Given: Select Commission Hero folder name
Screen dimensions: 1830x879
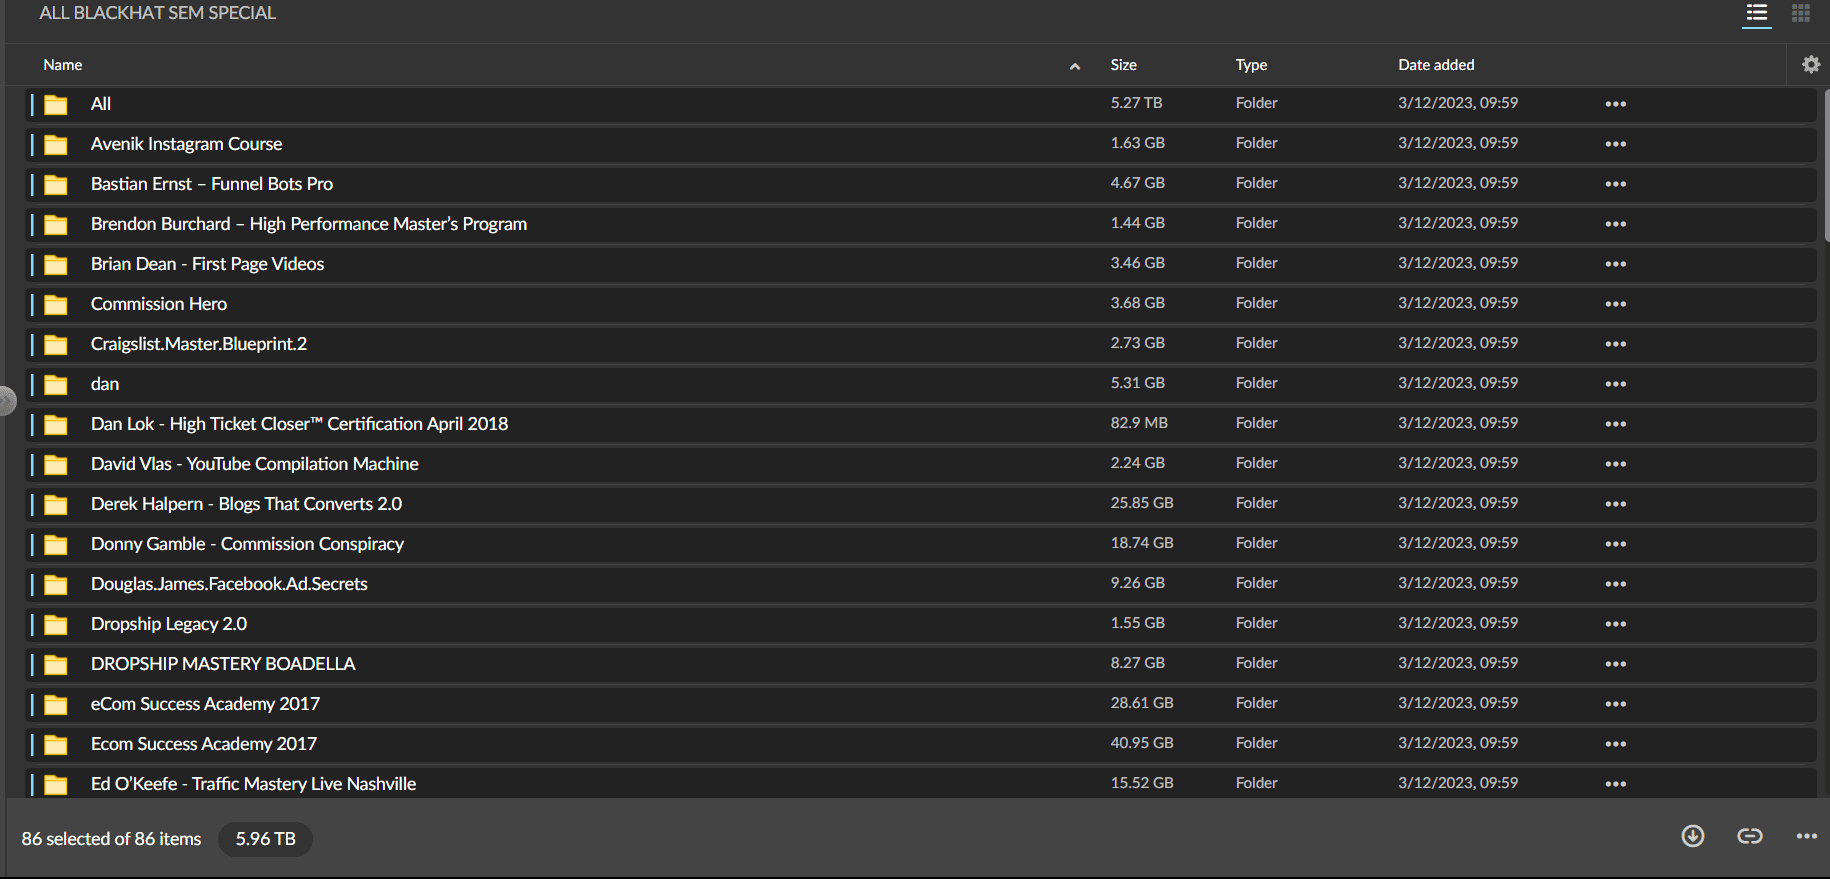Looking at the screenshot, I should point(159,304).
